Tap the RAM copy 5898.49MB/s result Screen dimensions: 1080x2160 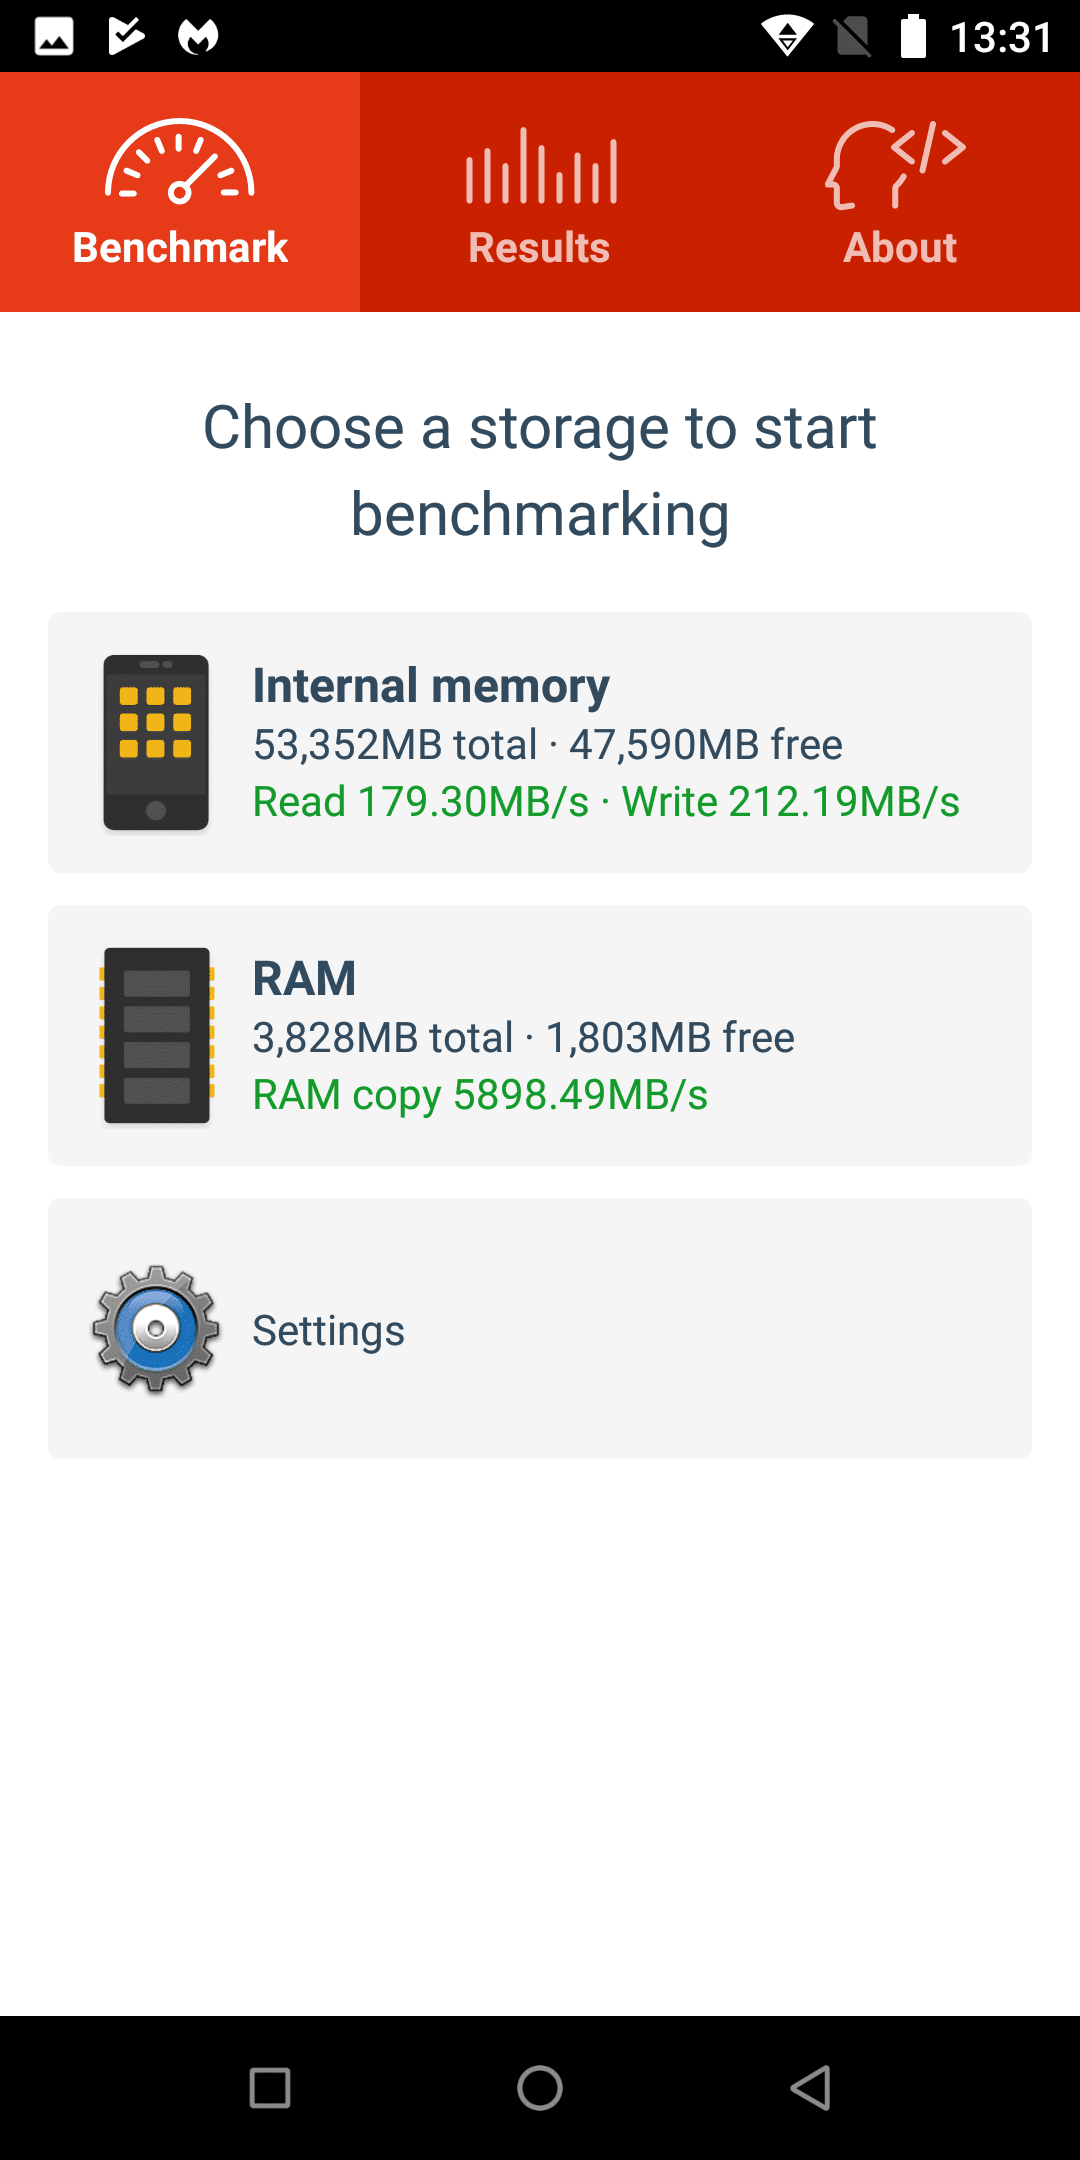[x=480, y=1095]
